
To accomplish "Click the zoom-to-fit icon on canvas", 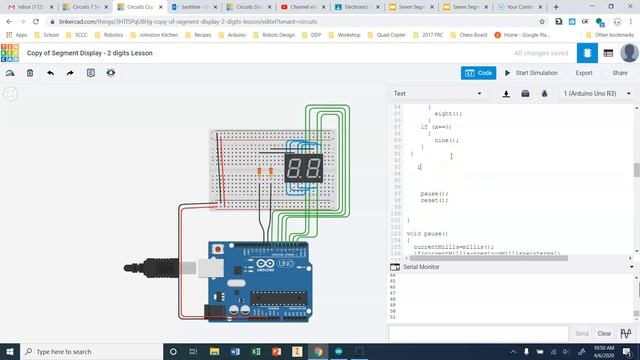I will tap(11, 94).
